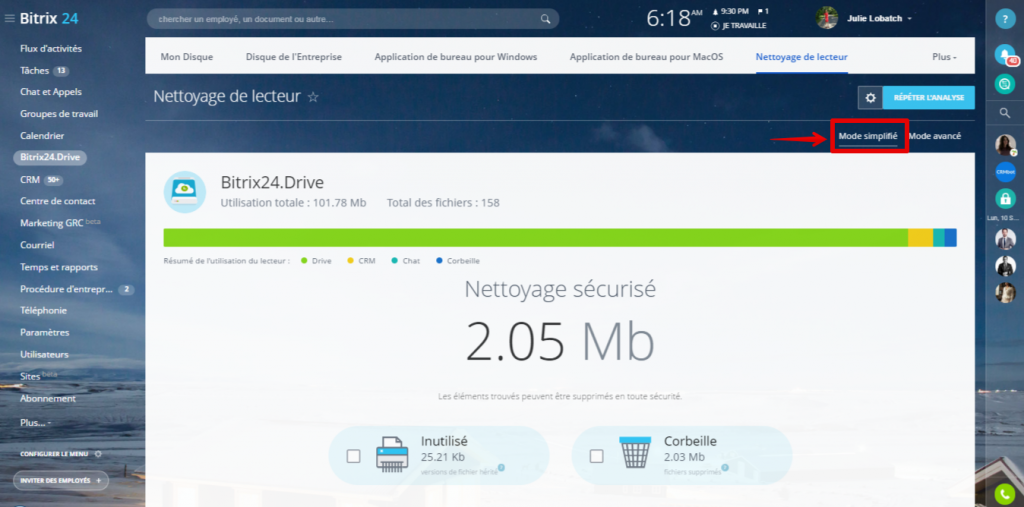Screen dimensions: 1024x507
Task: Click the favorite star beside Nettoyage de lecteur
Action: (x=313, y=97)
